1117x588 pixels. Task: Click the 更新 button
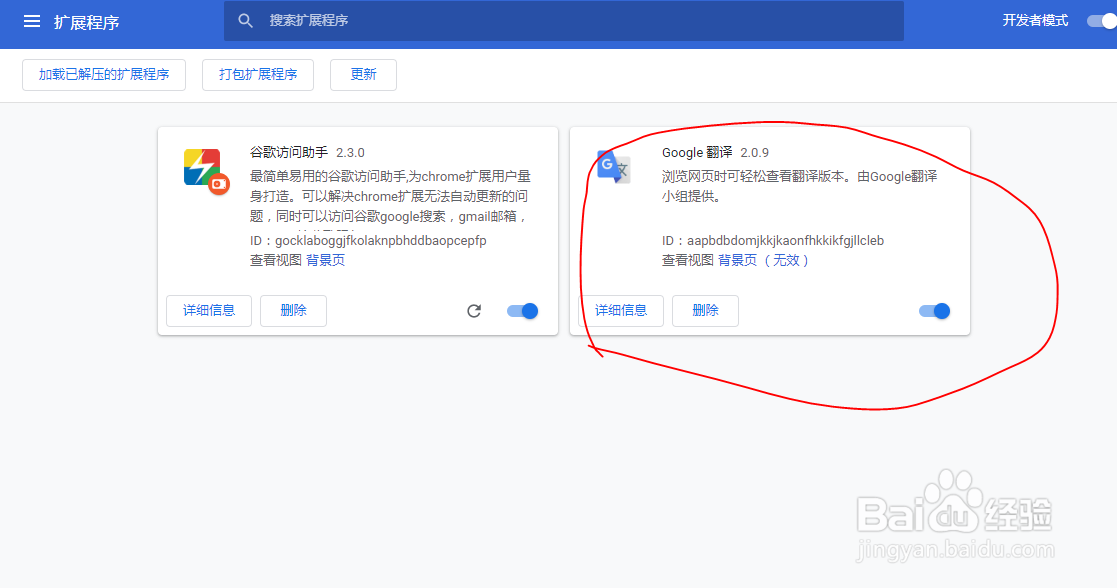click(363, 75)
